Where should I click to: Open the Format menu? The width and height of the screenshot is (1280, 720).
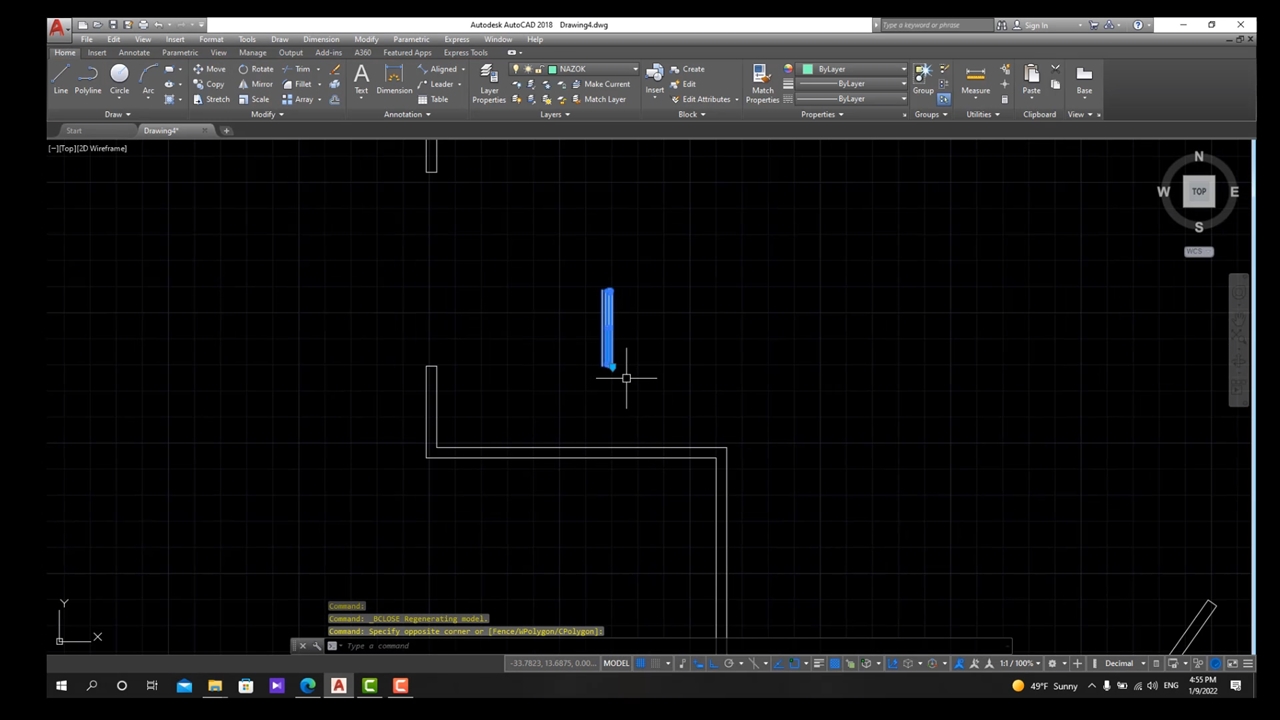point(211,39)
